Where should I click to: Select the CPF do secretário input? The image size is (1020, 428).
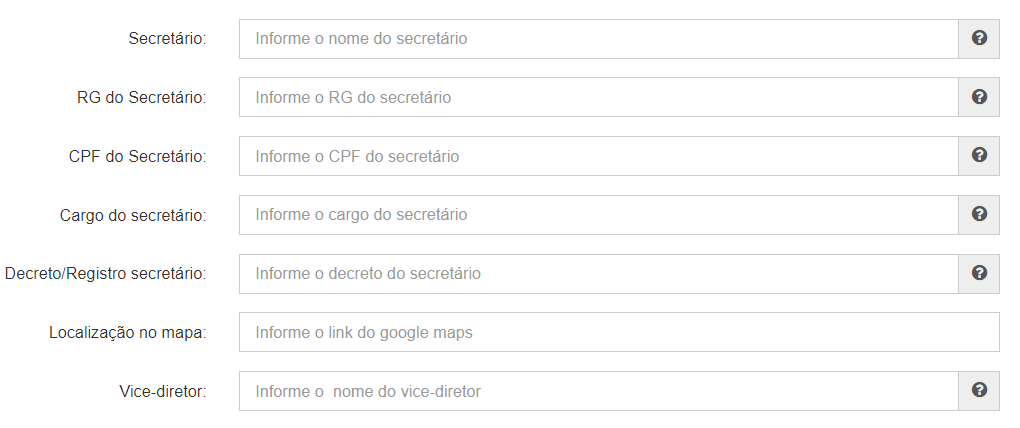point(598,156)
